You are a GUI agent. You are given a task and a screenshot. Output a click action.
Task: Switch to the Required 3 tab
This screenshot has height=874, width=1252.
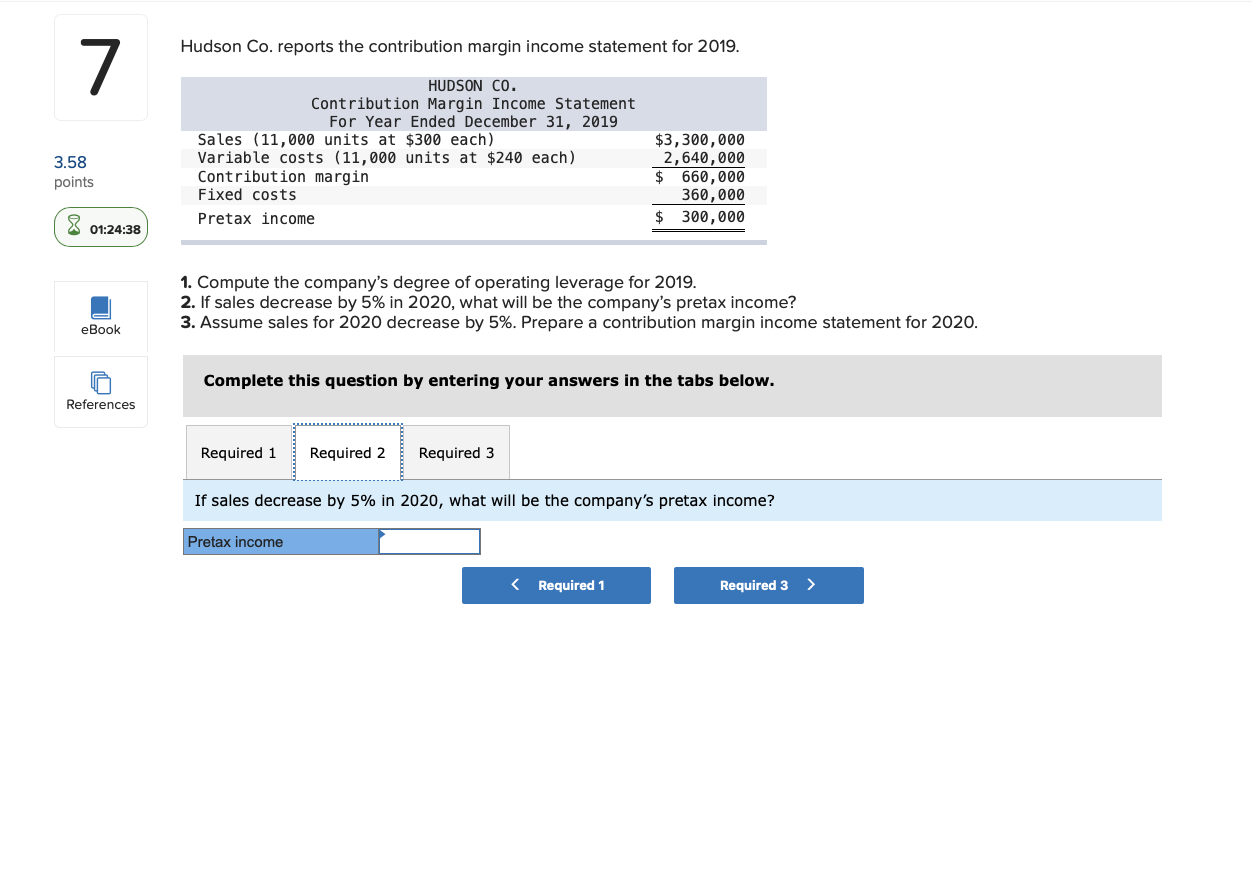click(x=455, y=452)
